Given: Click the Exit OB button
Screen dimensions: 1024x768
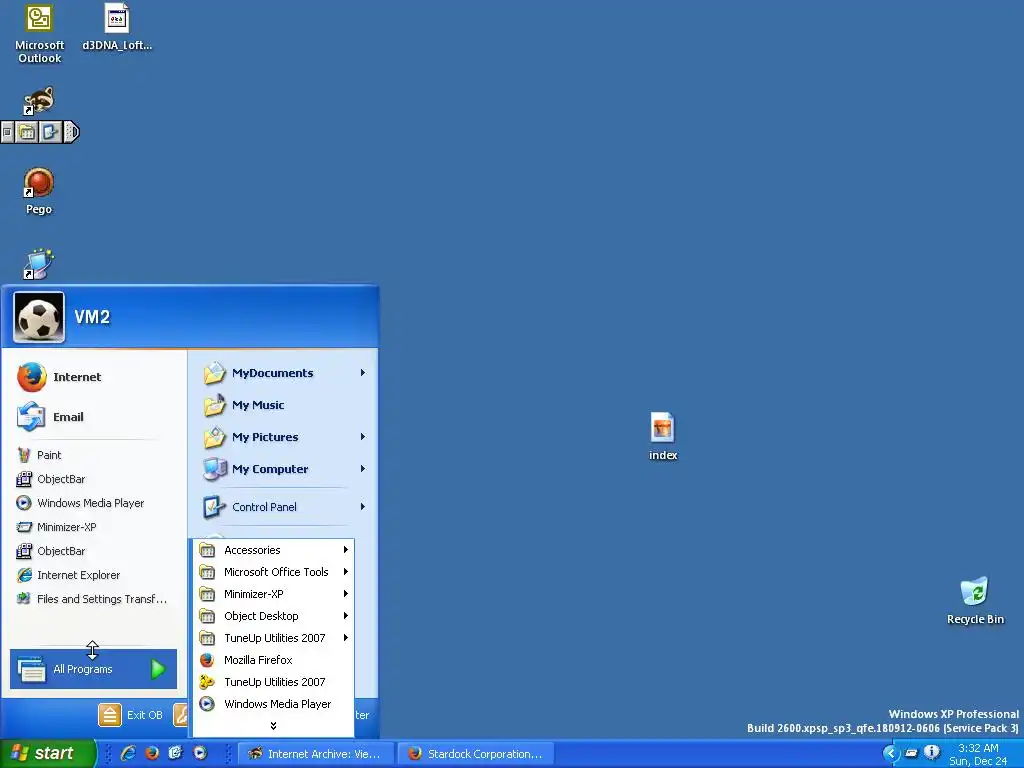Looking at the screenshot, I should 131,715.
